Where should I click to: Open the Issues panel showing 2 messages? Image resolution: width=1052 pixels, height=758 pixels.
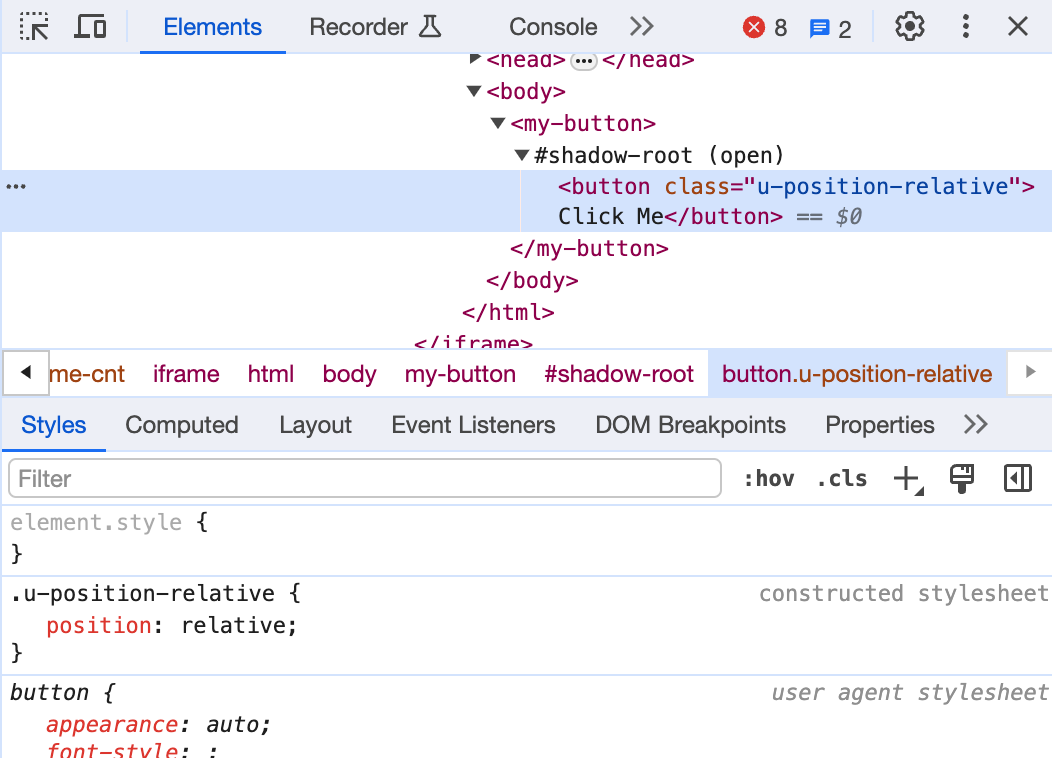pos(830,27)
